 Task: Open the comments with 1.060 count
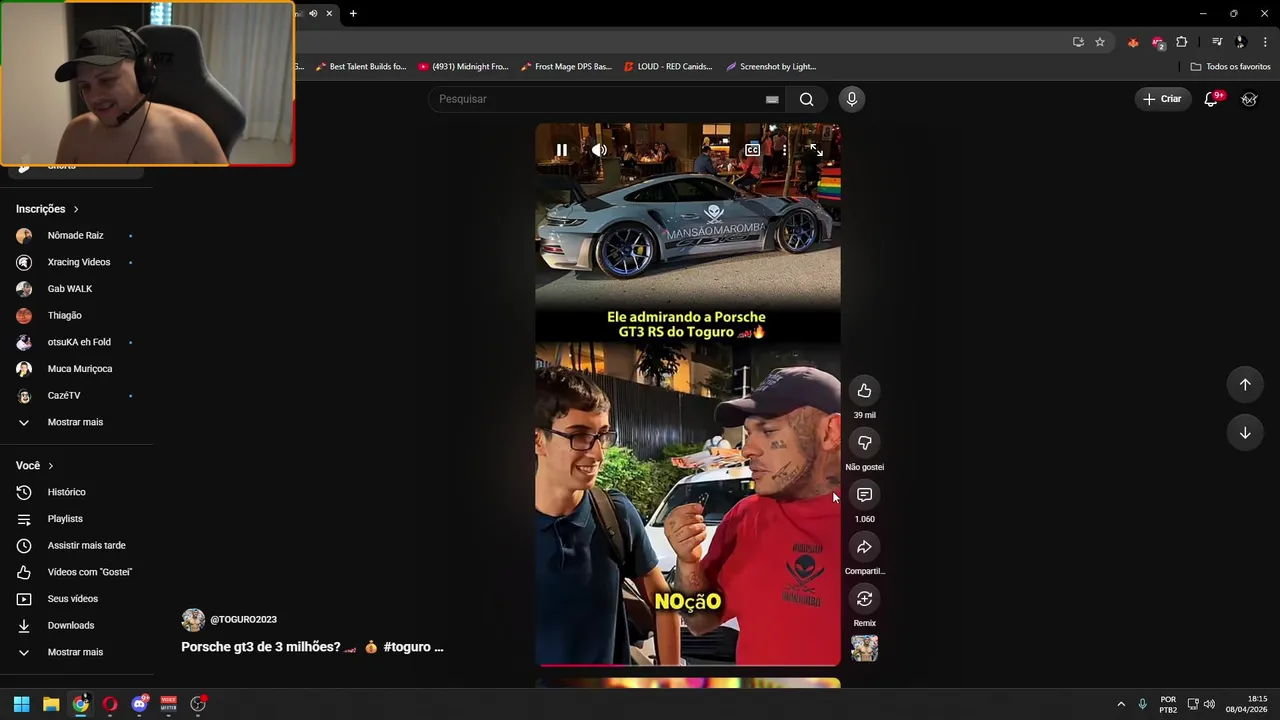click(865, 495)
